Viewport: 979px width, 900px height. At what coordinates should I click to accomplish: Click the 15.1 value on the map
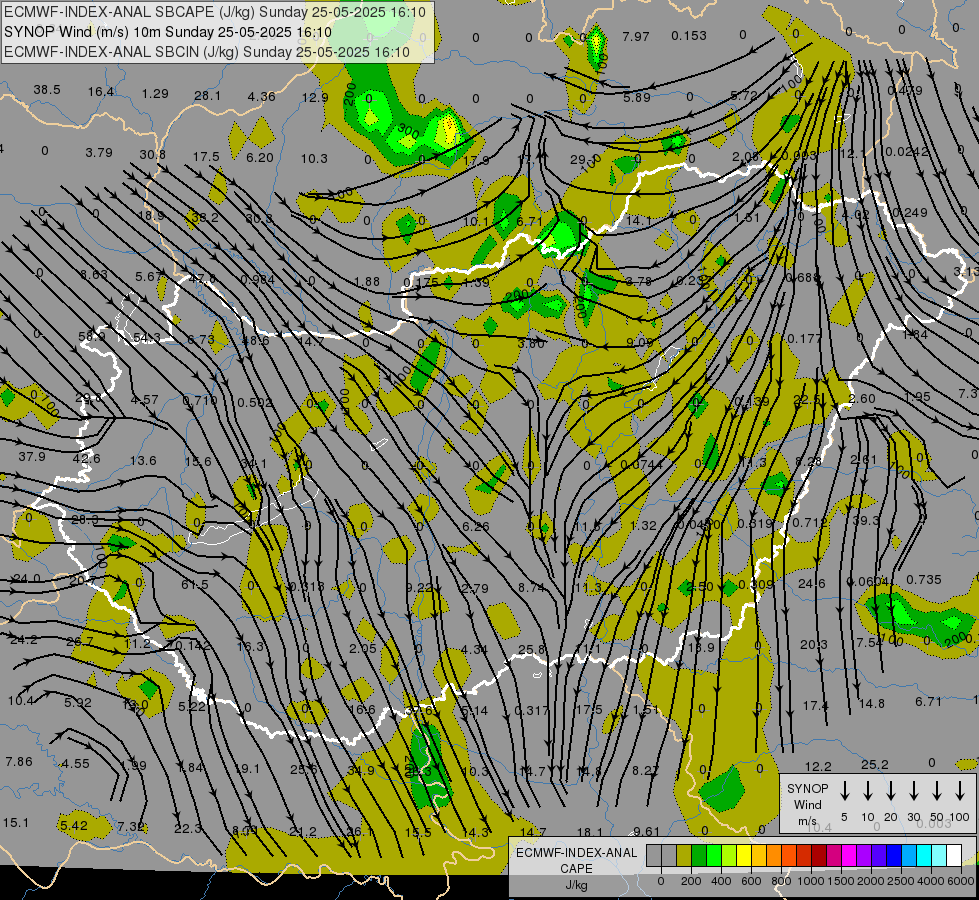coord(16,823)
